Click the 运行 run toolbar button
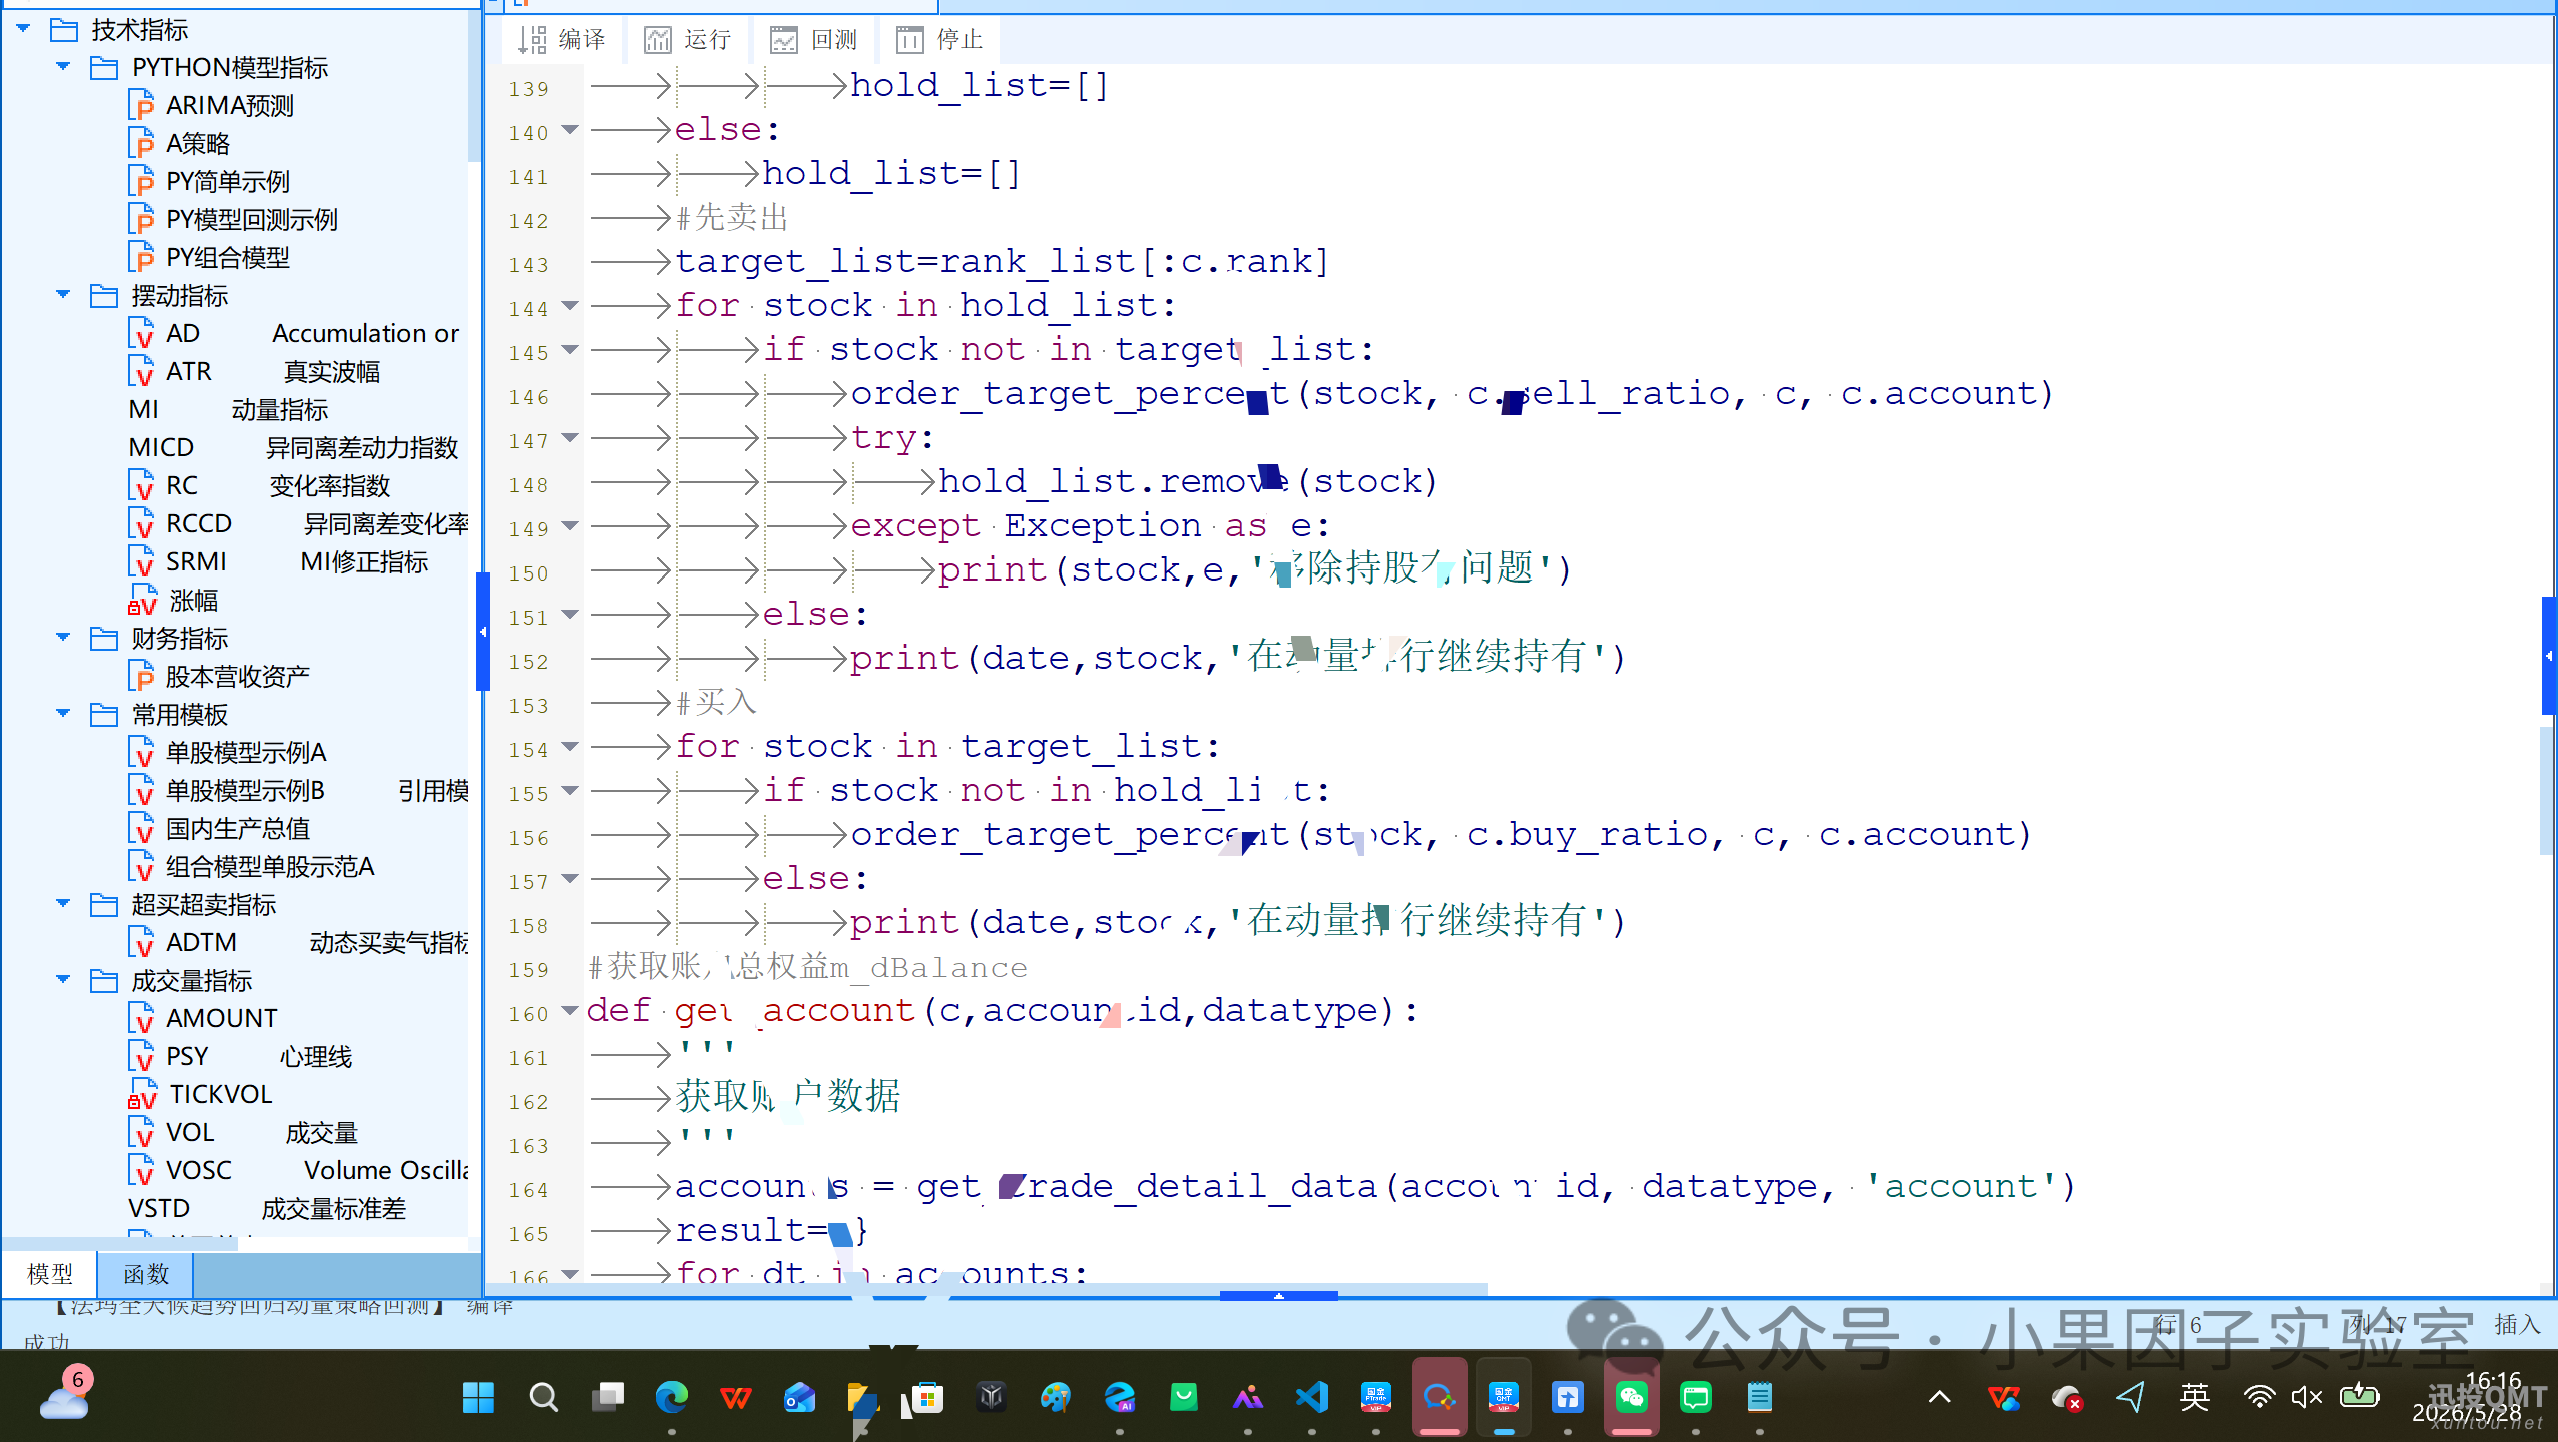Viewport: 2558px width, 1442px height. point(688,40)
